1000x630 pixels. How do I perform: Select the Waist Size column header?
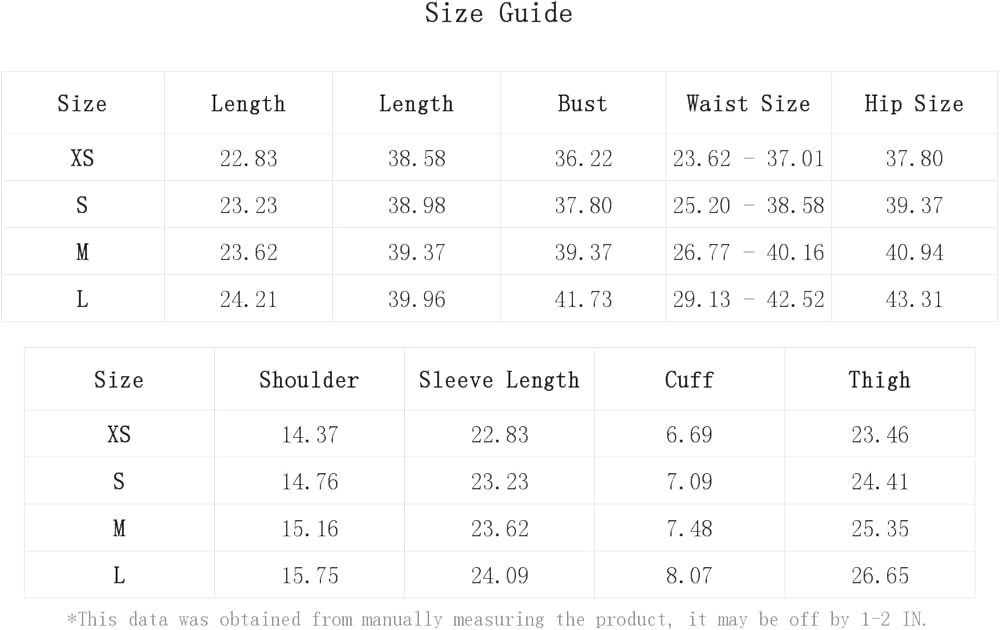click(748, 104)
